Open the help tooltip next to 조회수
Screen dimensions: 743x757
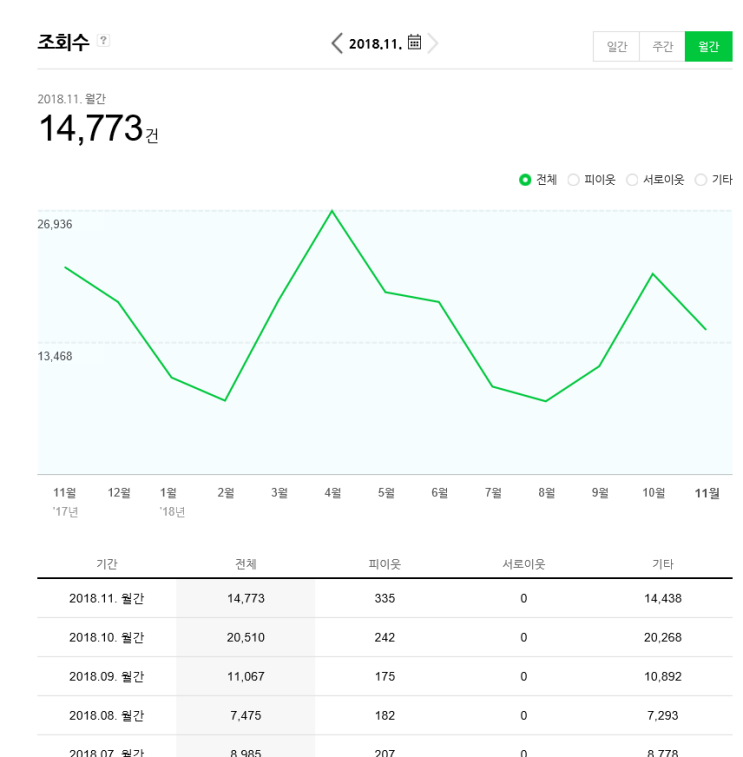(x=103, y=40)
